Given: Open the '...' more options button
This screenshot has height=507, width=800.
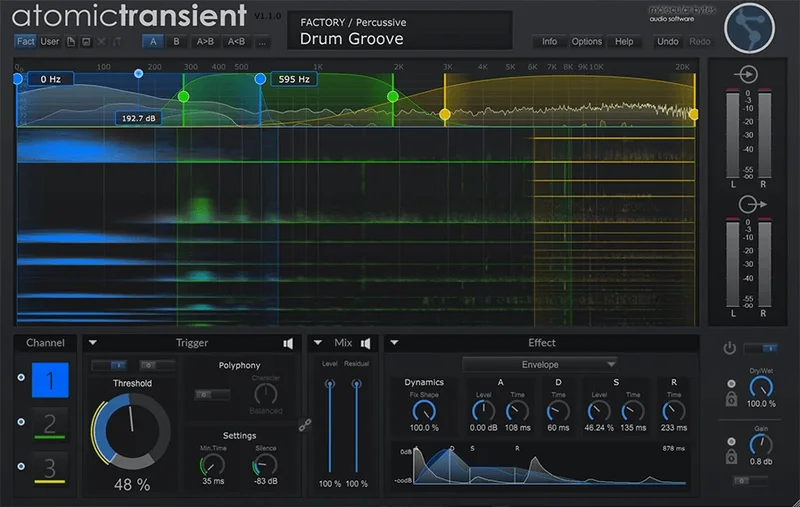Looking at the screenshot, I should pos(262,42).
